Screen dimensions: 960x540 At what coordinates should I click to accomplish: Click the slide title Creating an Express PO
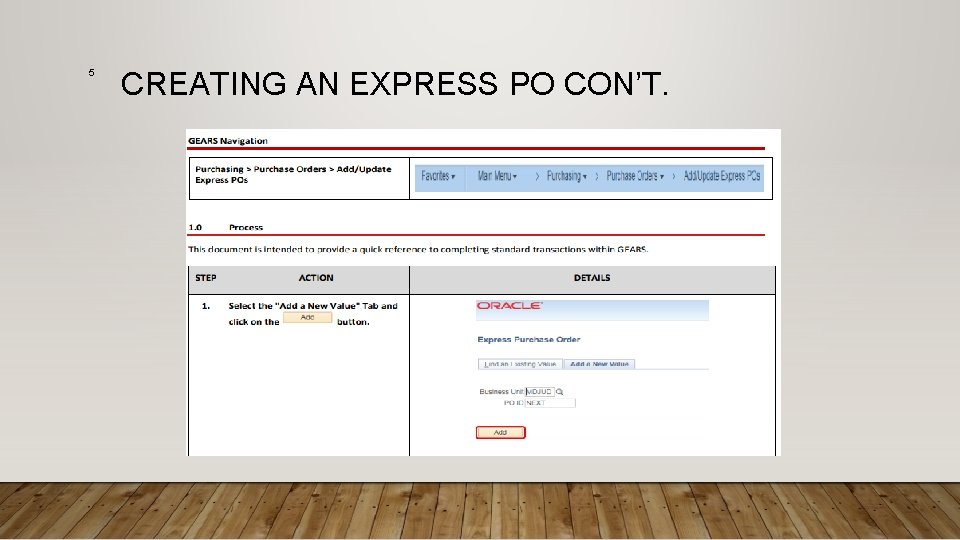click(394, 84)
